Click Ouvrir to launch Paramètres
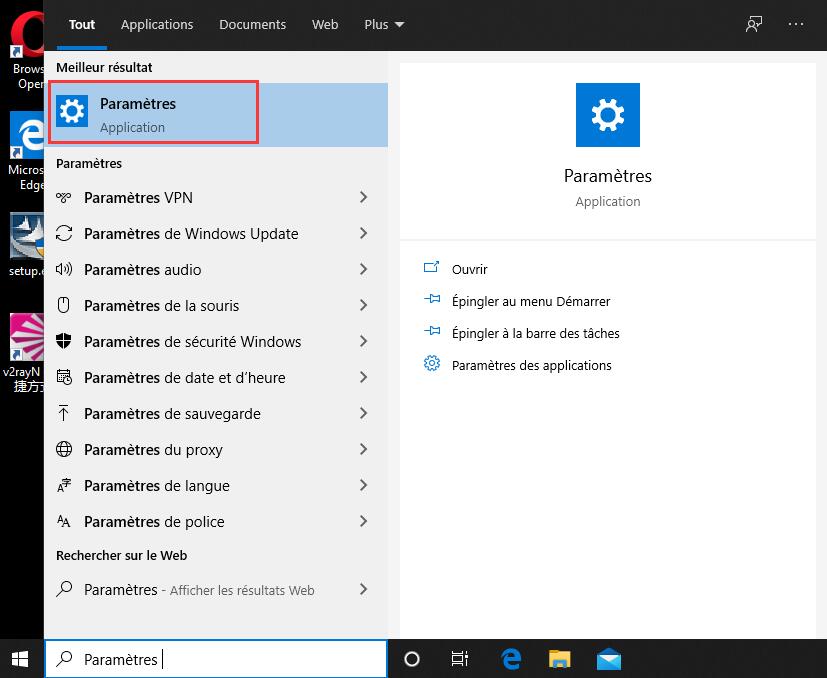The width and height of the screenshot is (827, 678). tap(468, 269)
